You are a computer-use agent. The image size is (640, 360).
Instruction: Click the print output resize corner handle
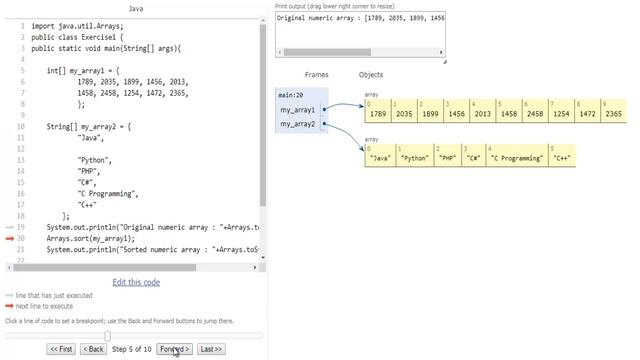(444, 62)
